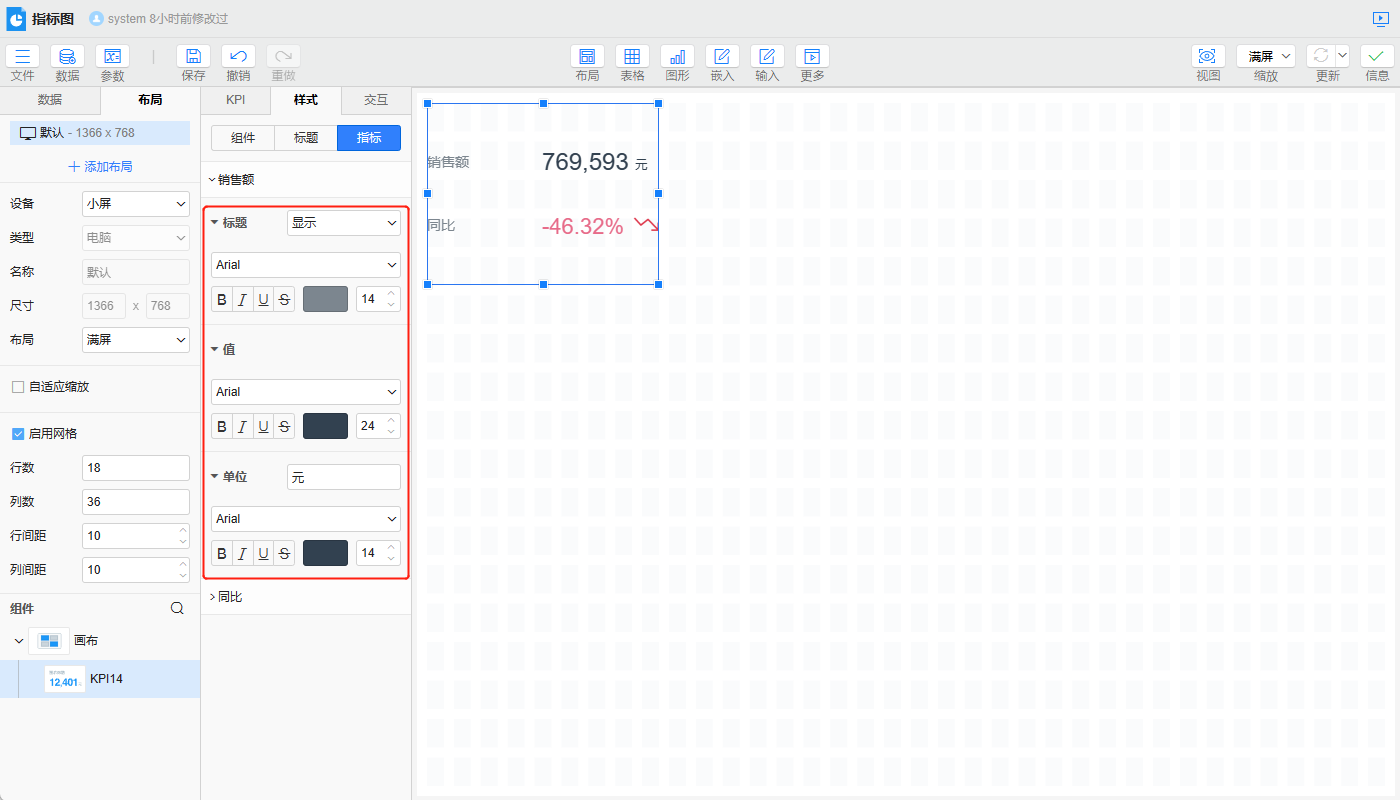1400x800 pixels.
Task: Switch to the KPI tab
Action: click(235, 100)
